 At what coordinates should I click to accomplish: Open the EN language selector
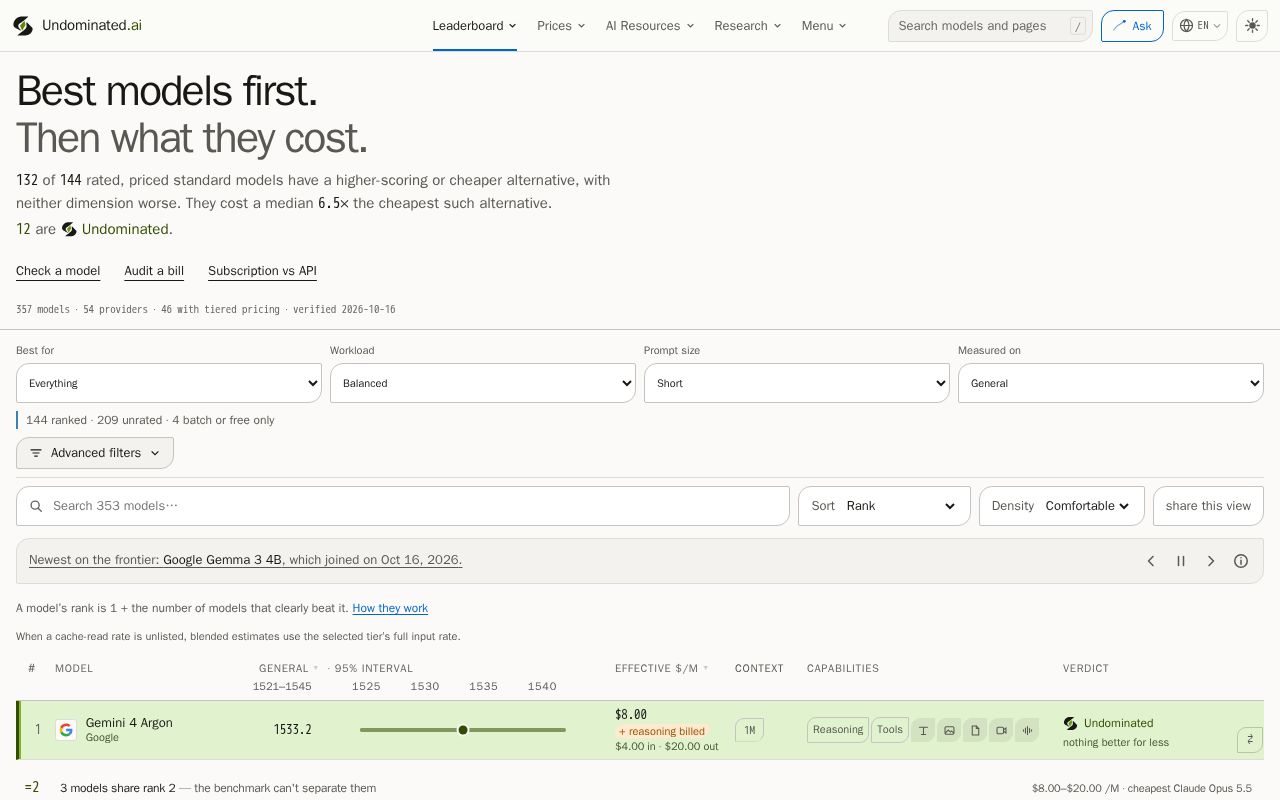pos(1200,26)
